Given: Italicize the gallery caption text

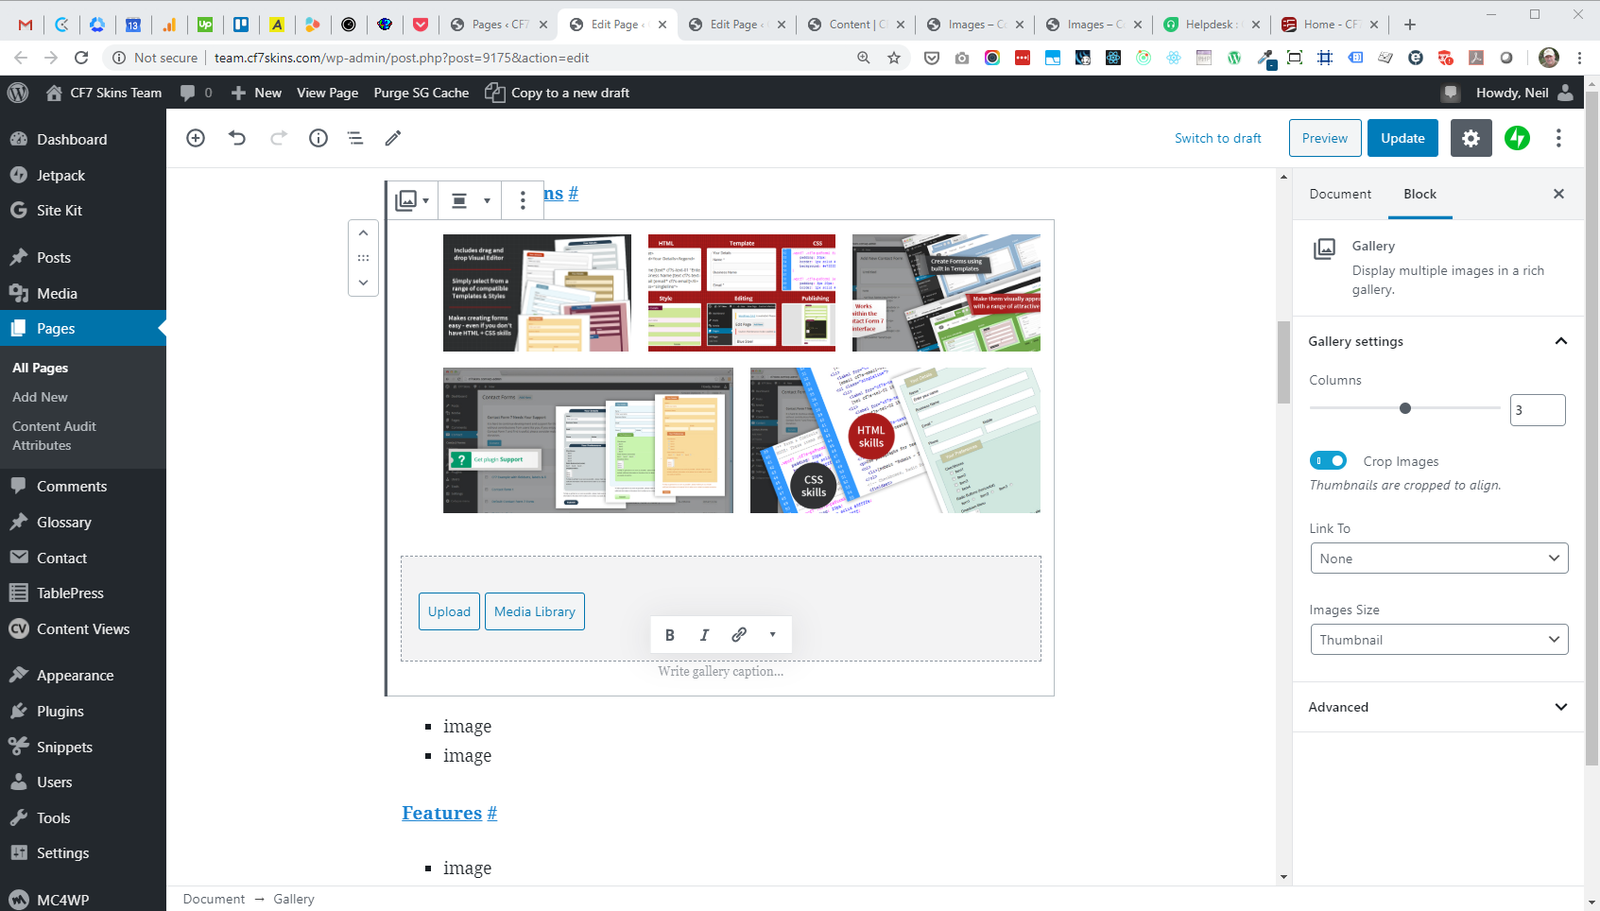Looking at the screenshot, I should pos(704,635).
